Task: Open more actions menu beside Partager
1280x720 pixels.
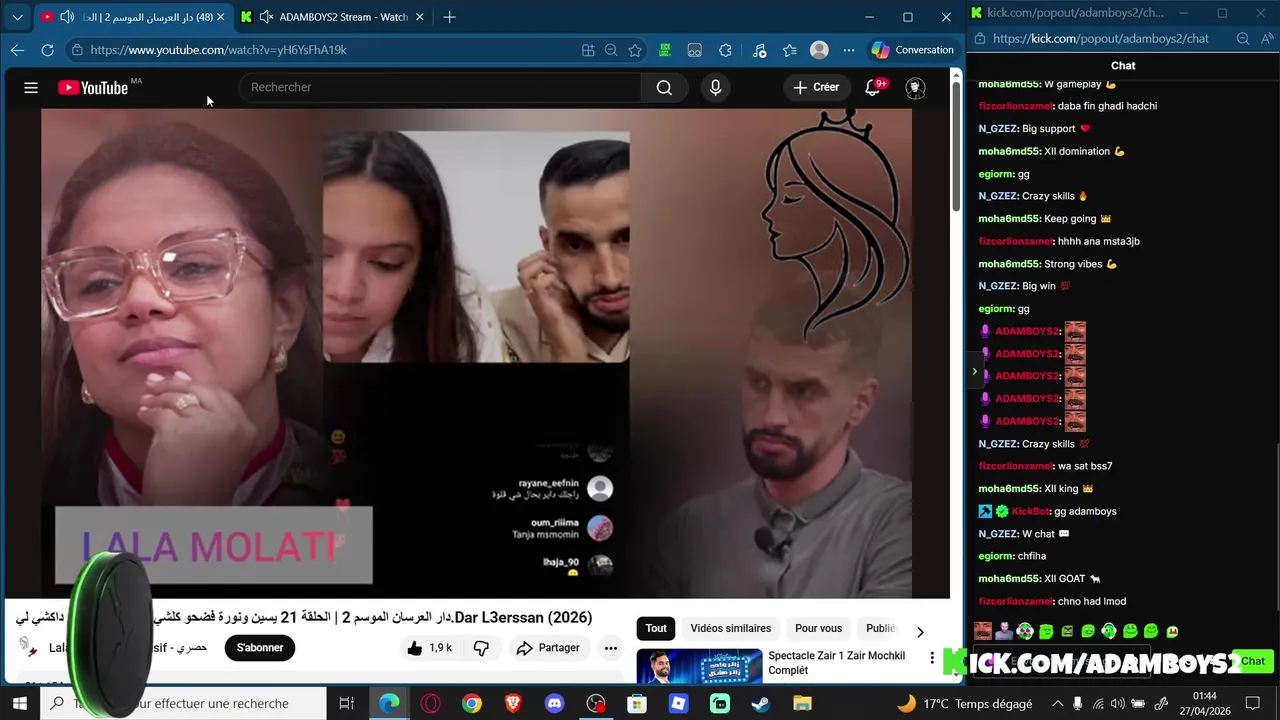Action: (x=610, y=648)
